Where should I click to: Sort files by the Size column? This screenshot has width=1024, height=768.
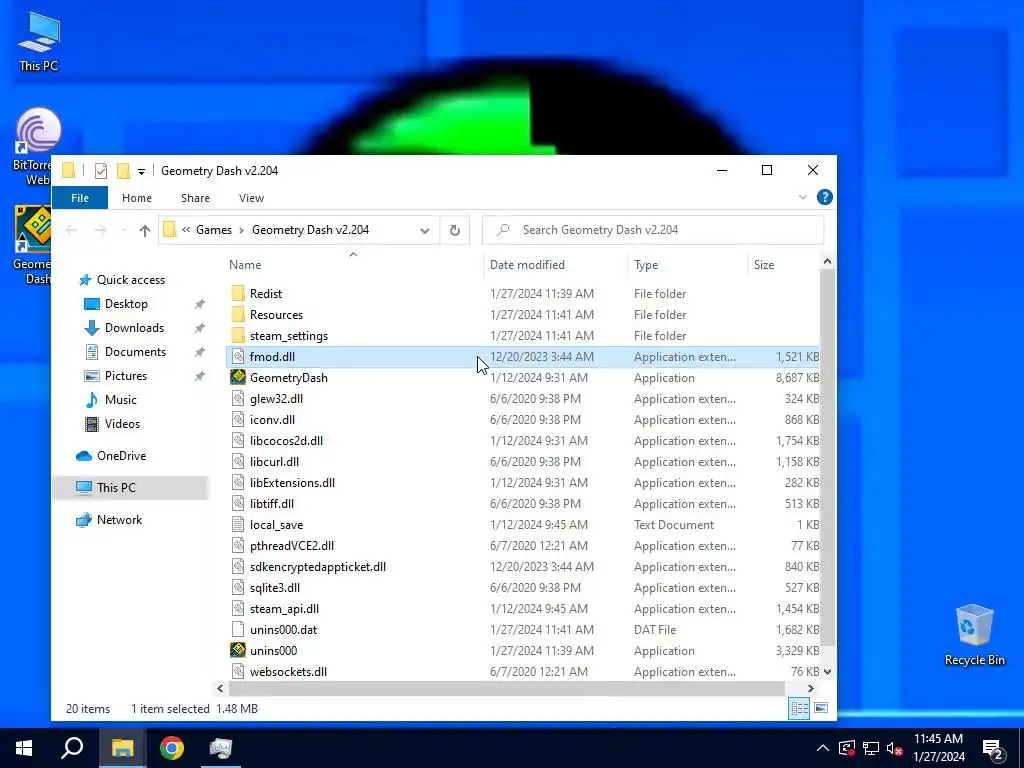coord(763,264)
